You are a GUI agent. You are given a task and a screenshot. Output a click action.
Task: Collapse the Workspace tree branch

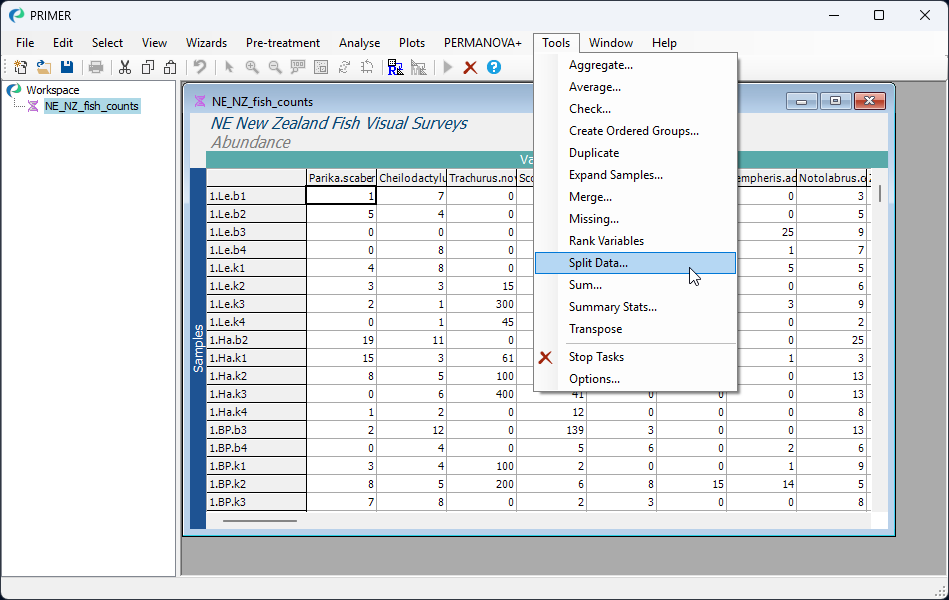(15, 89)
